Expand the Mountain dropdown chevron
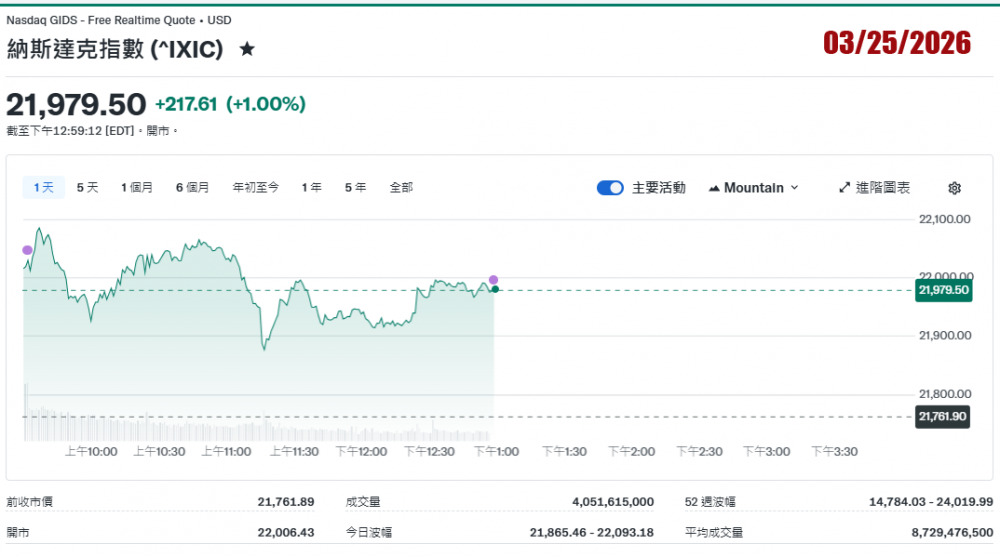This screenshot has height=557, width=1000. click(x=795, y=188)
